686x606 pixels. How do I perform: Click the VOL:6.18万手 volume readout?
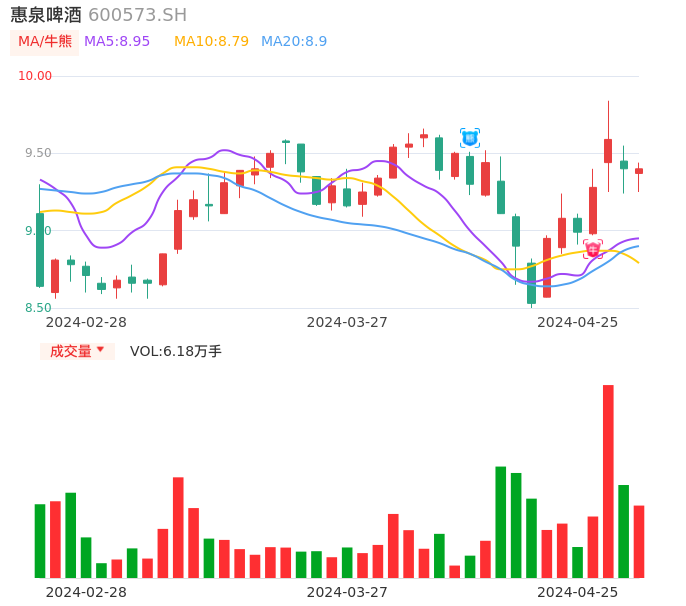tap(176, 351)
